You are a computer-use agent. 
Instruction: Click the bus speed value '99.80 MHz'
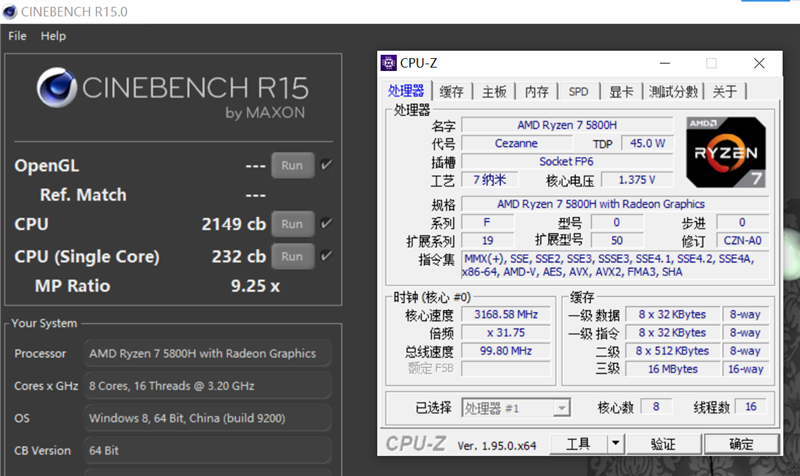pyautogui.click(x=506, y=351)
